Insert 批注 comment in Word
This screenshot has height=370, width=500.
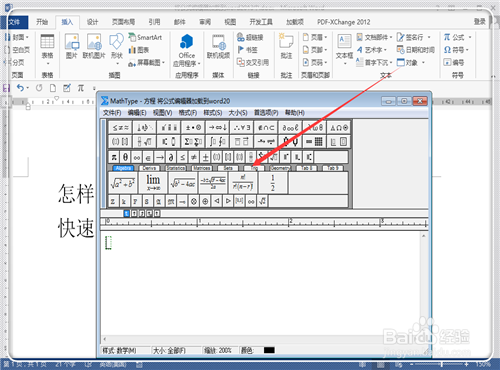286,46
